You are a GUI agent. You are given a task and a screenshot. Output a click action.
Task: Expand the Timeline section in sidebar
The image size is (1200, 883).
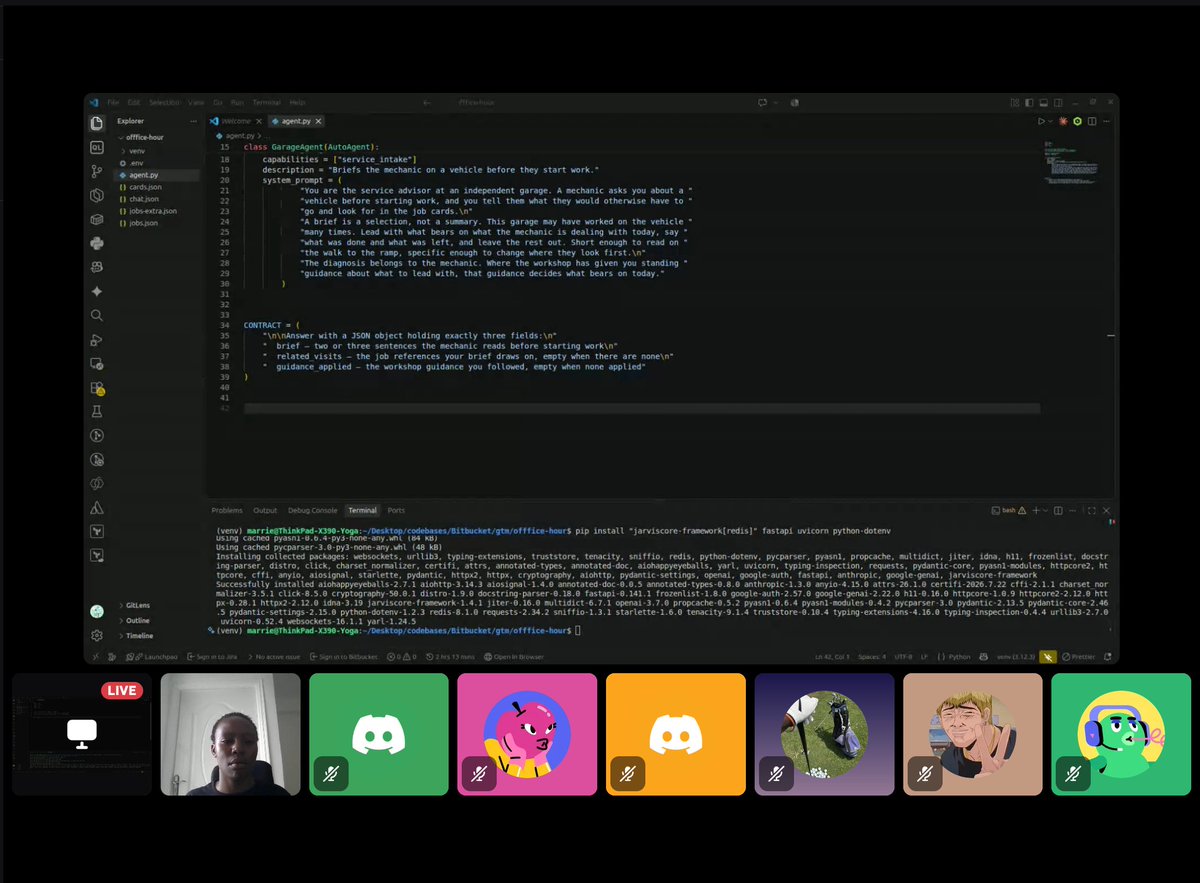tap(139, 635)
